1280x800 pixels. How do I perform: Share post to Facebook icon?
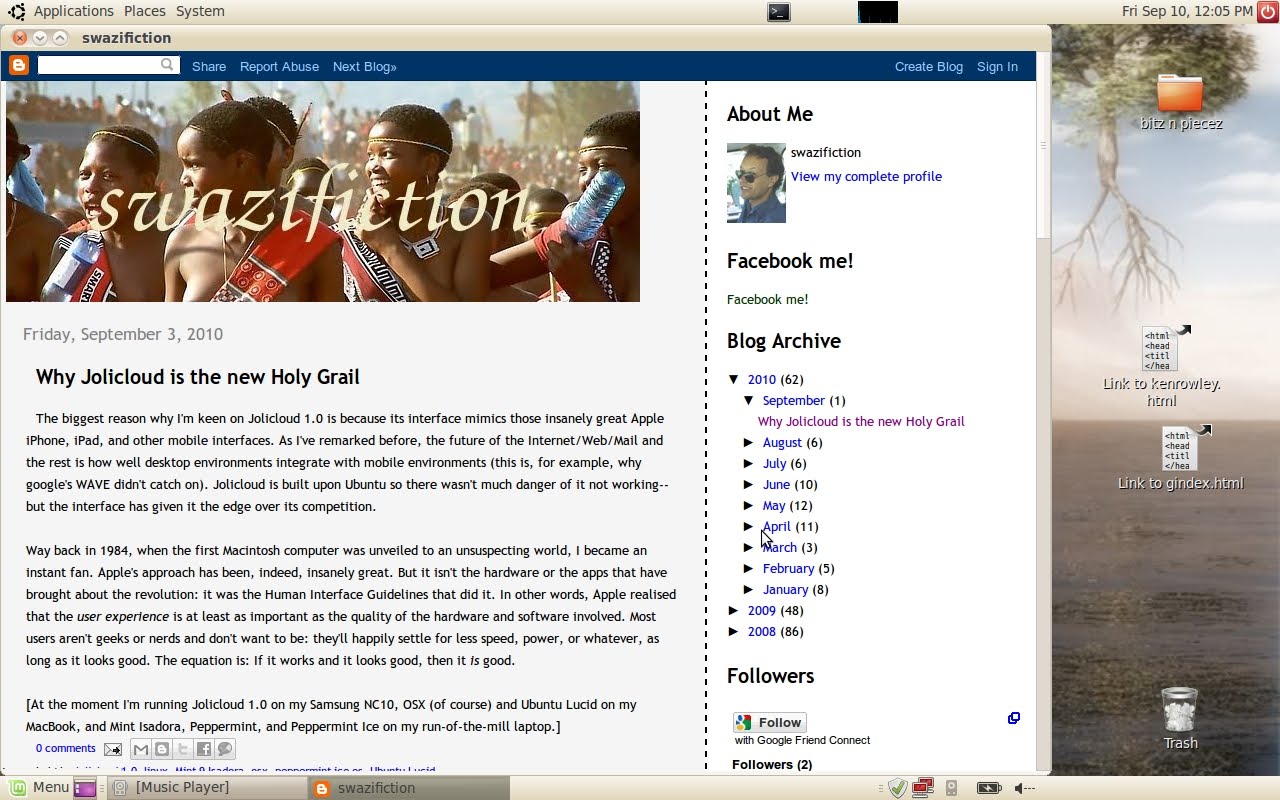coord(204,749)
